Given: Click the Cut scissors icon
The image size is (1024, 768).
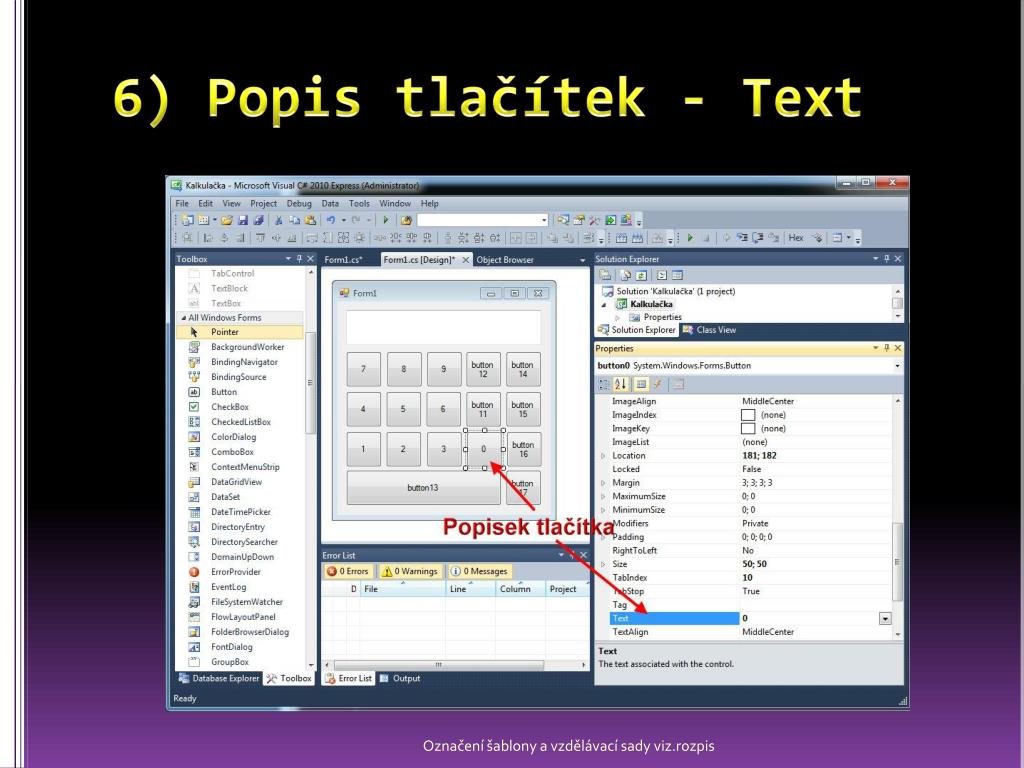Looking at the screenshot, I should pos(278,220).
